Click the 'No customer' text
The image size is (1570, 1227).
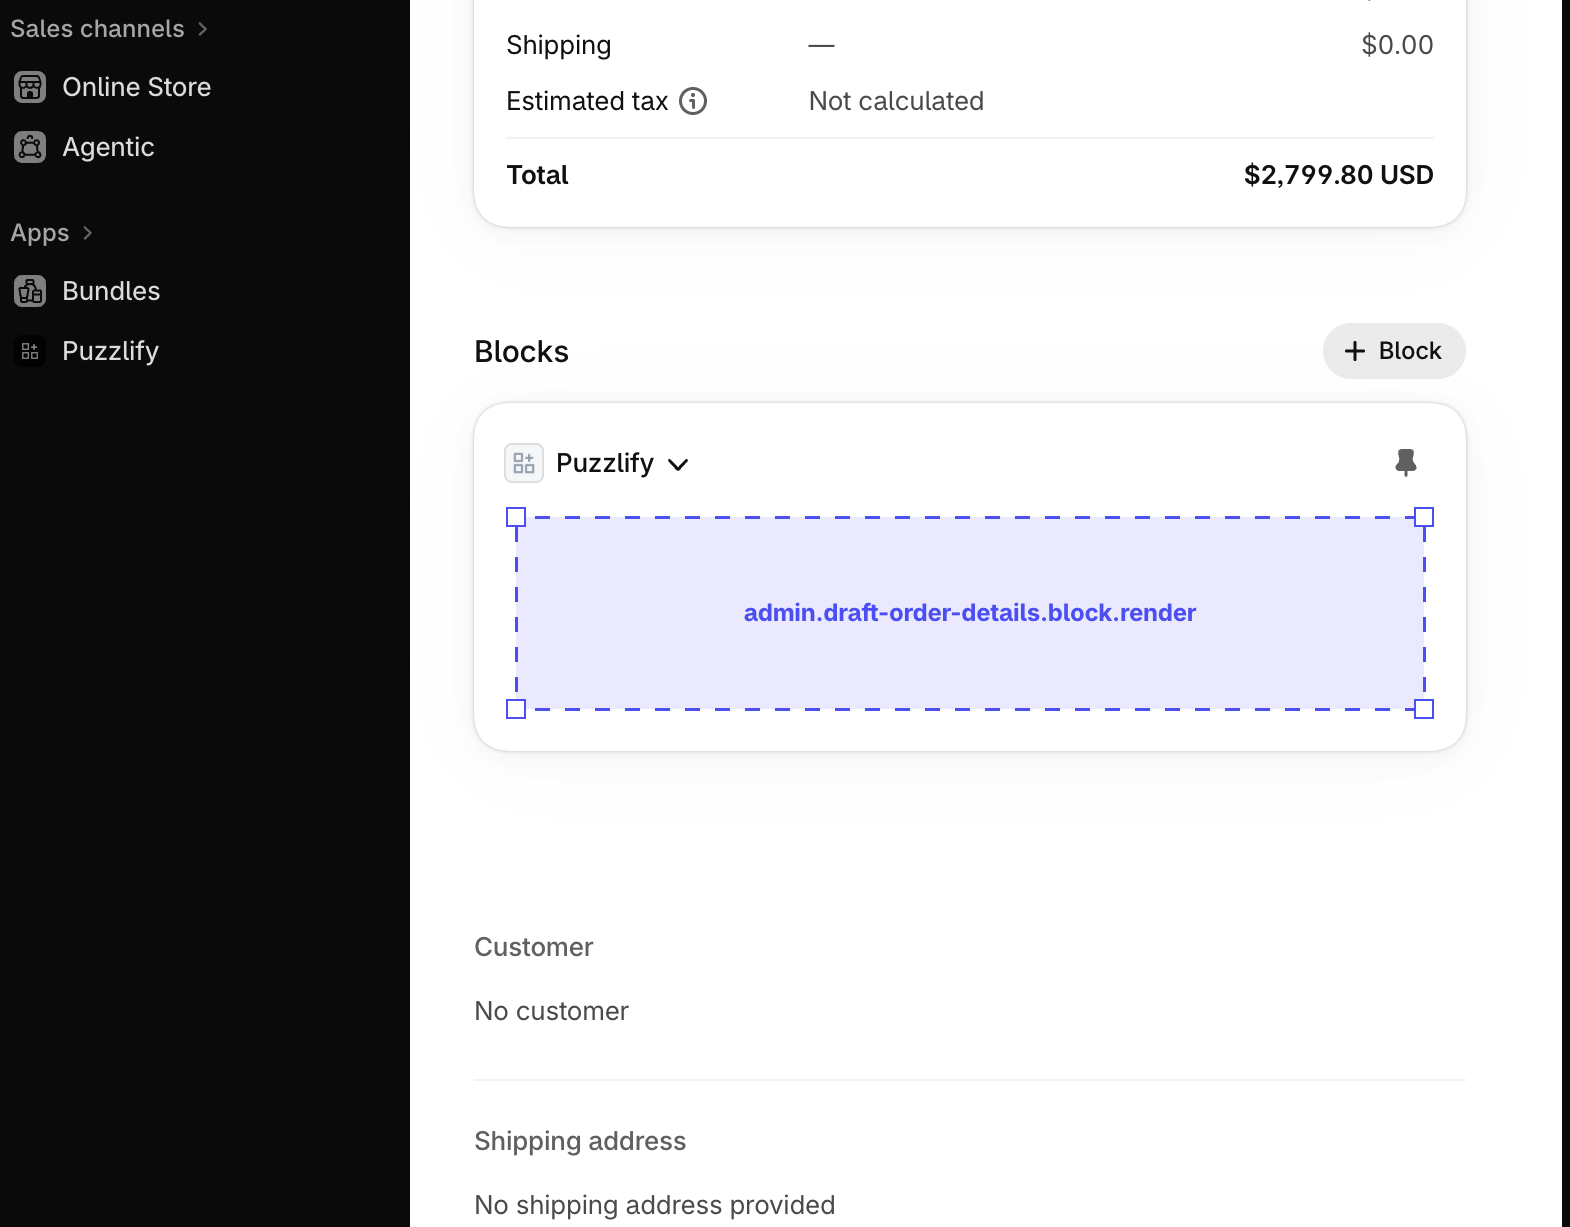[x=551, y=1011]
